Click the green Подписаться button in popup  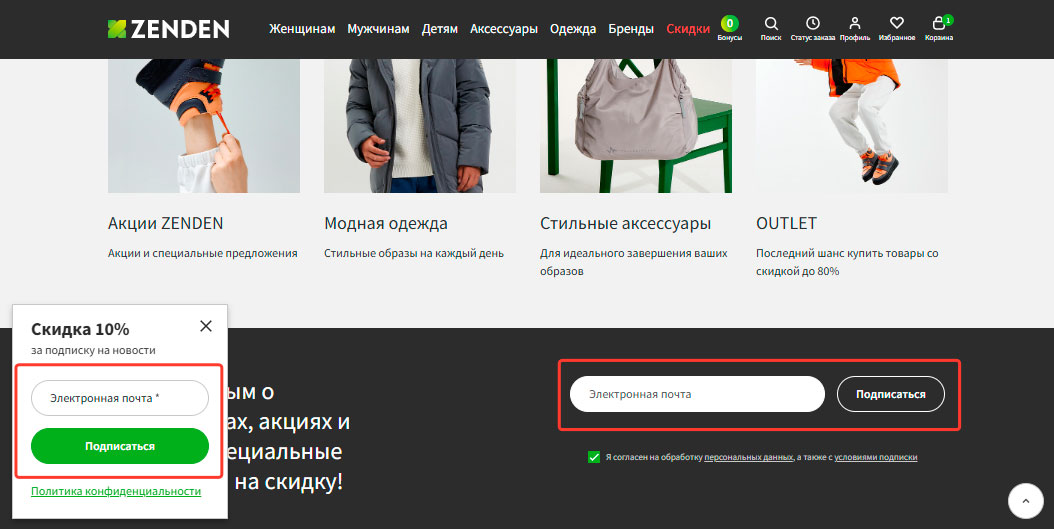click(x=120, y=446)
